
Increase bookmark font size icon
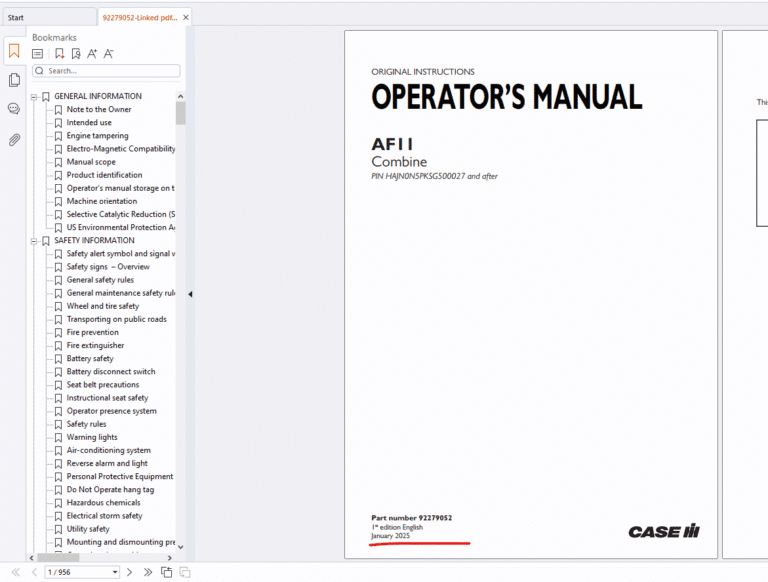coord(92,54)
